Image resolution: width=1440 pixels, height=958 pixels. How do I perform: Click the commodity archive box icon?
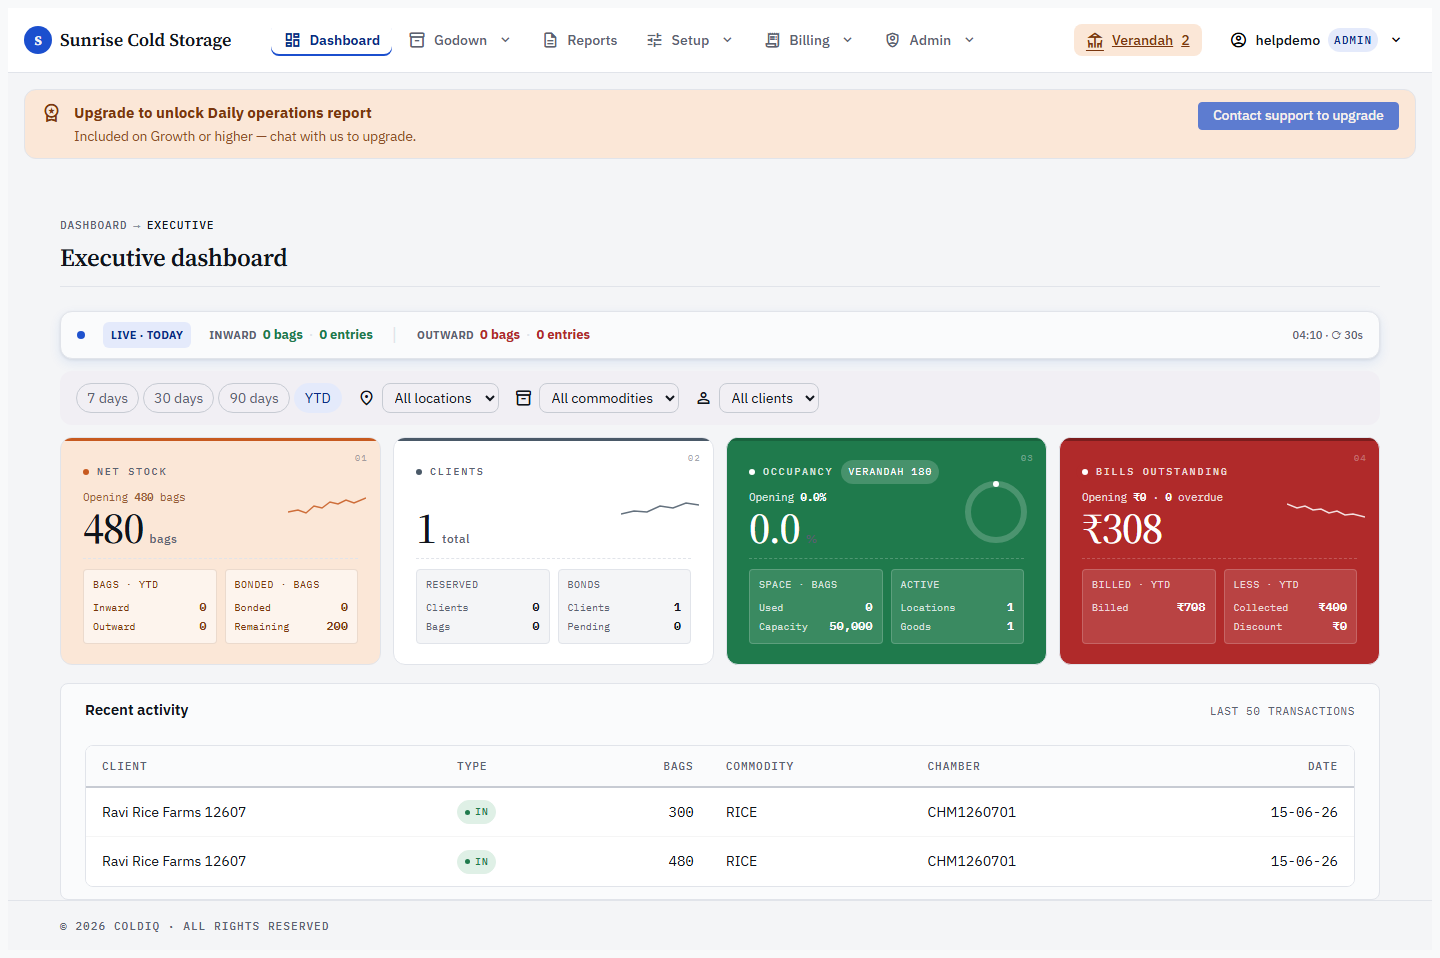[523, 398]
